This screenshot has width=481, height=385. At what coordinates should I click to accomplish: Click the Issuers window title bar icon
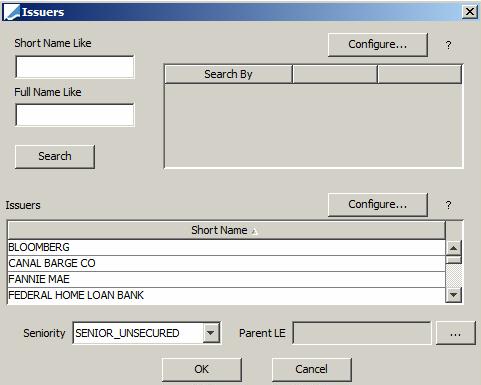pos(11,12)
